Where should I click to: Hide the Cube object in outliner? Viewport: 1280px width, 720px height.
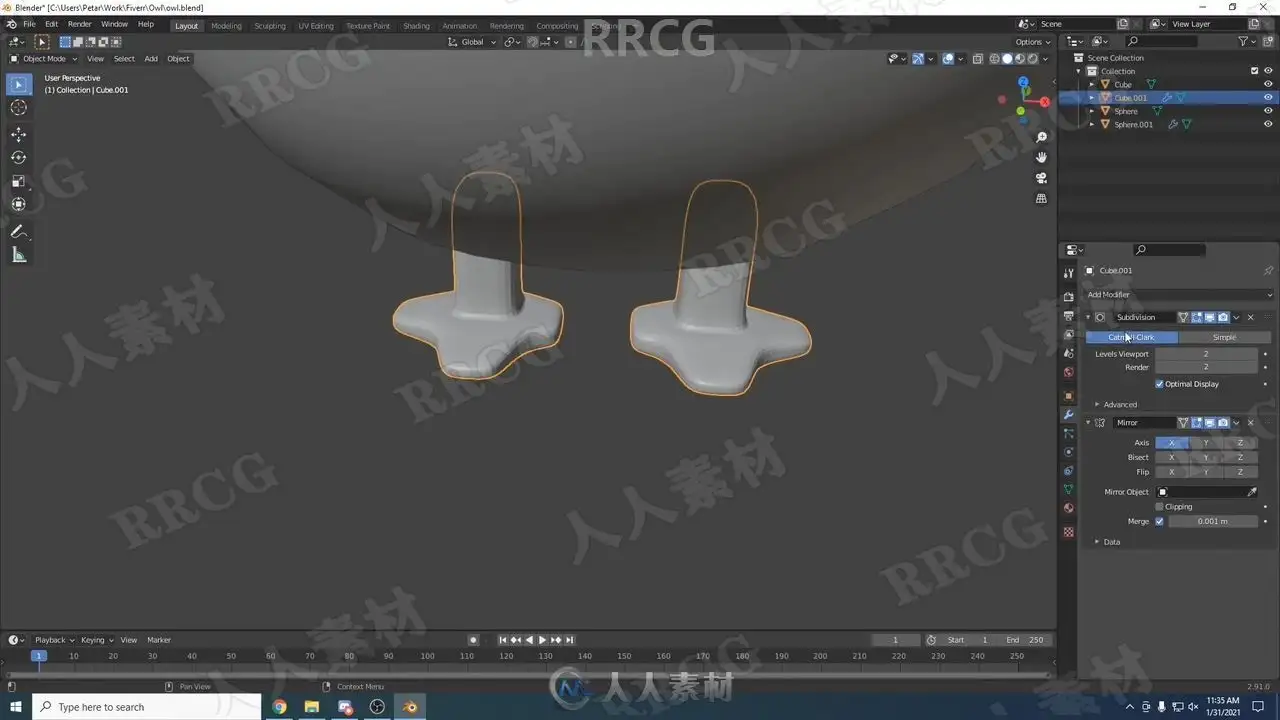(x=1268, y=85)
